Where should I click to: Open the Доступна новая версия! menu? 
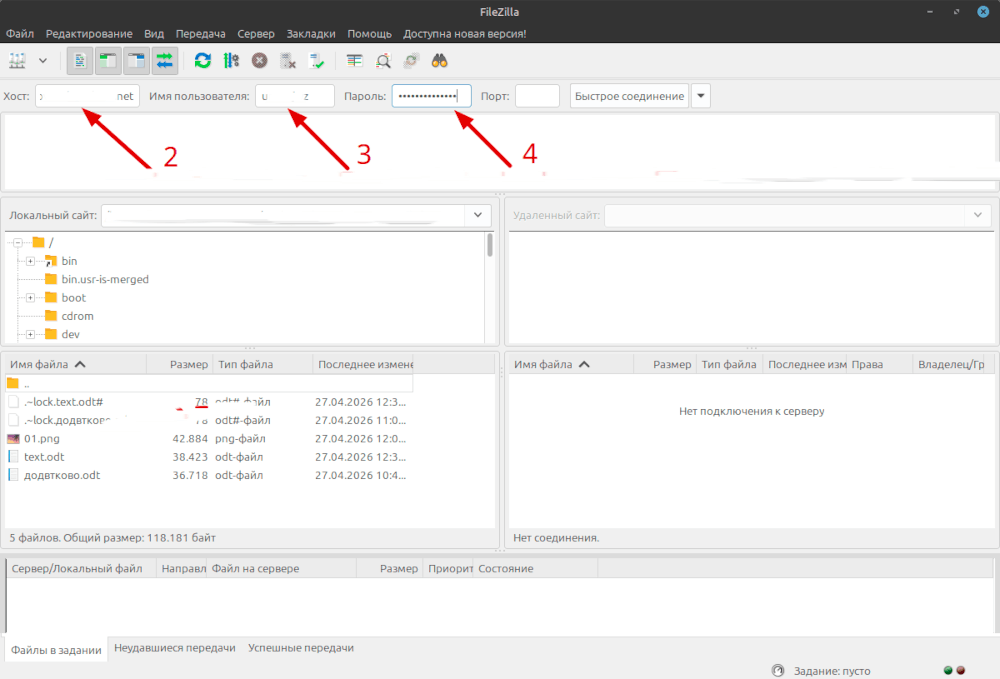pyautogui.click(x=464, y=34)
